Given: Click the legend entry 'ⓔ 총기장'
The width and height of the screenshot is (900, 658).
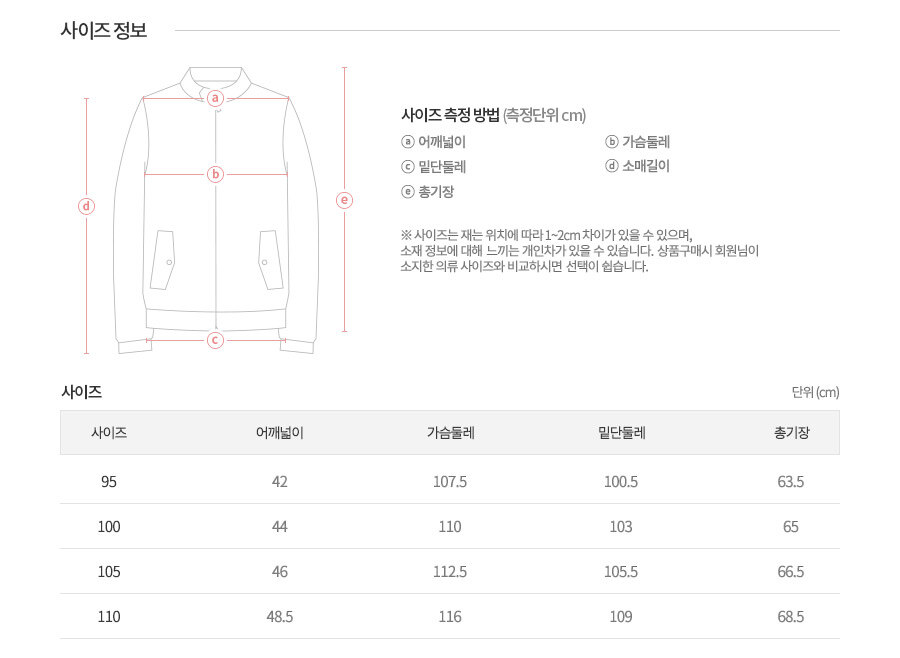Looking at the screenshot, I should [427, 192].
